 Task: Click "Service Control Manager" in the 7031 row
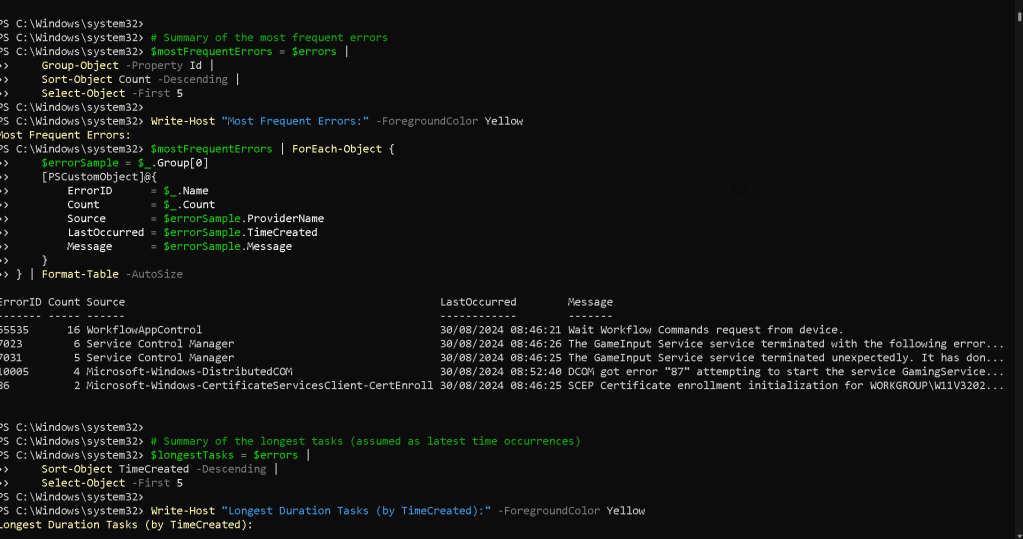point(160,358)
